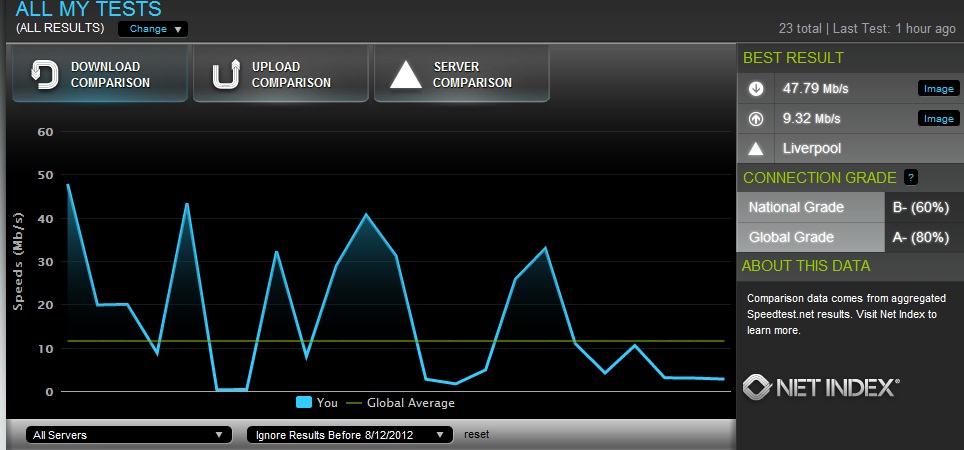Click best result upload arrow icon
Image resolution: width=964 pixels, height=450 pixels.
pos(756,119)
